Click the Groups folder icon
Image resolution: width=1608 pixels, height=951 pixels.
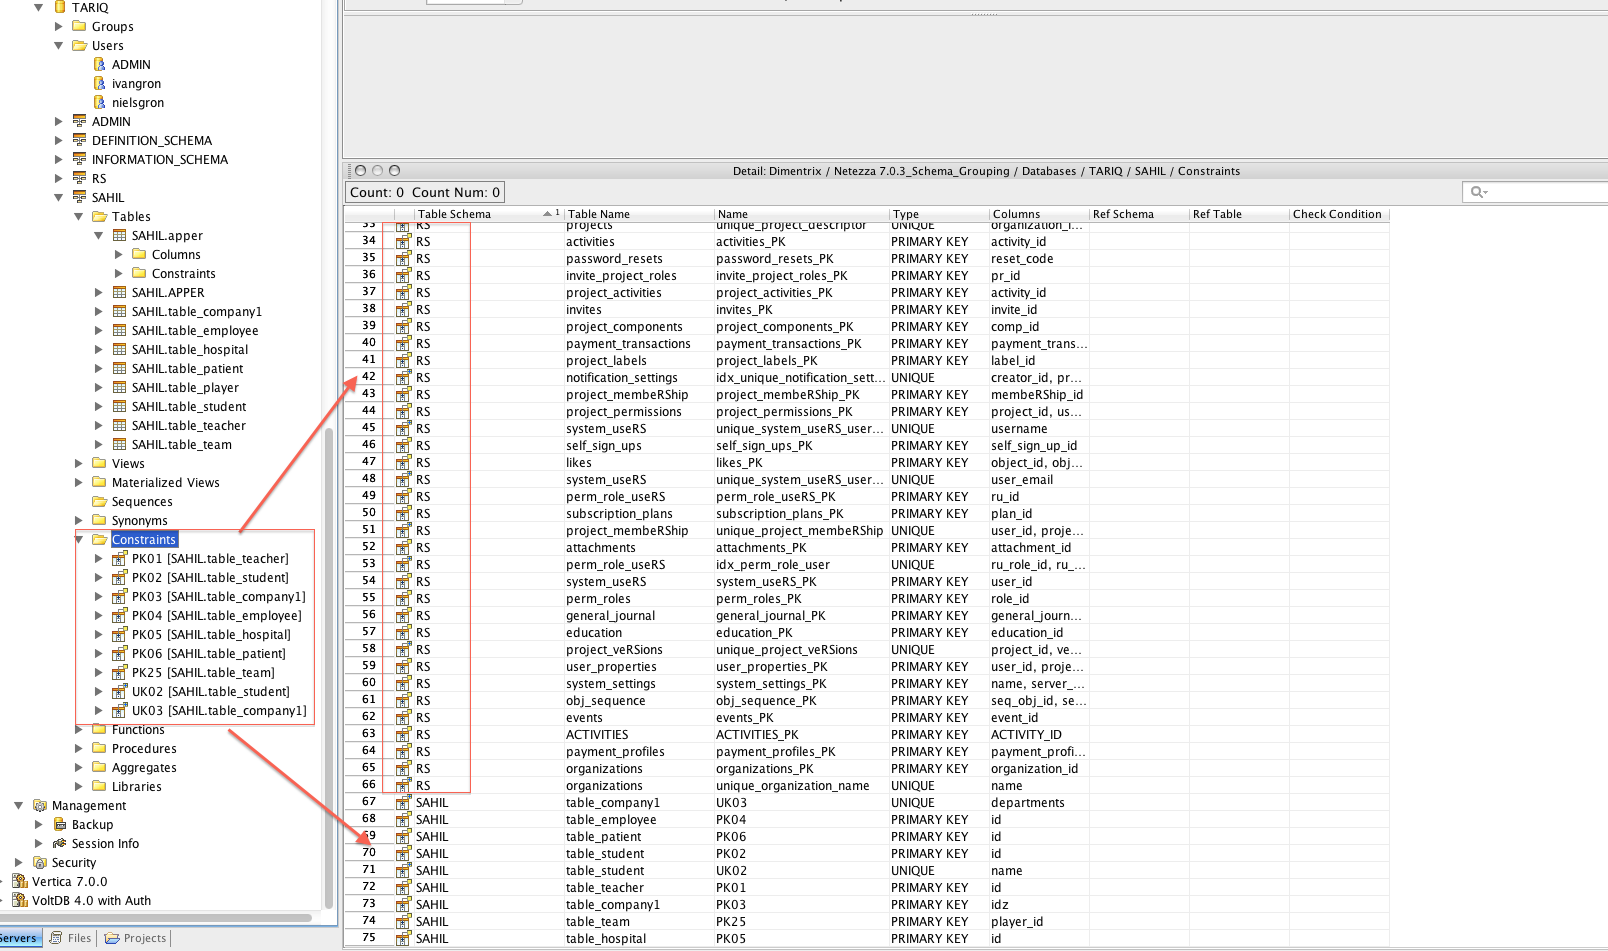[x=80, y=26]
